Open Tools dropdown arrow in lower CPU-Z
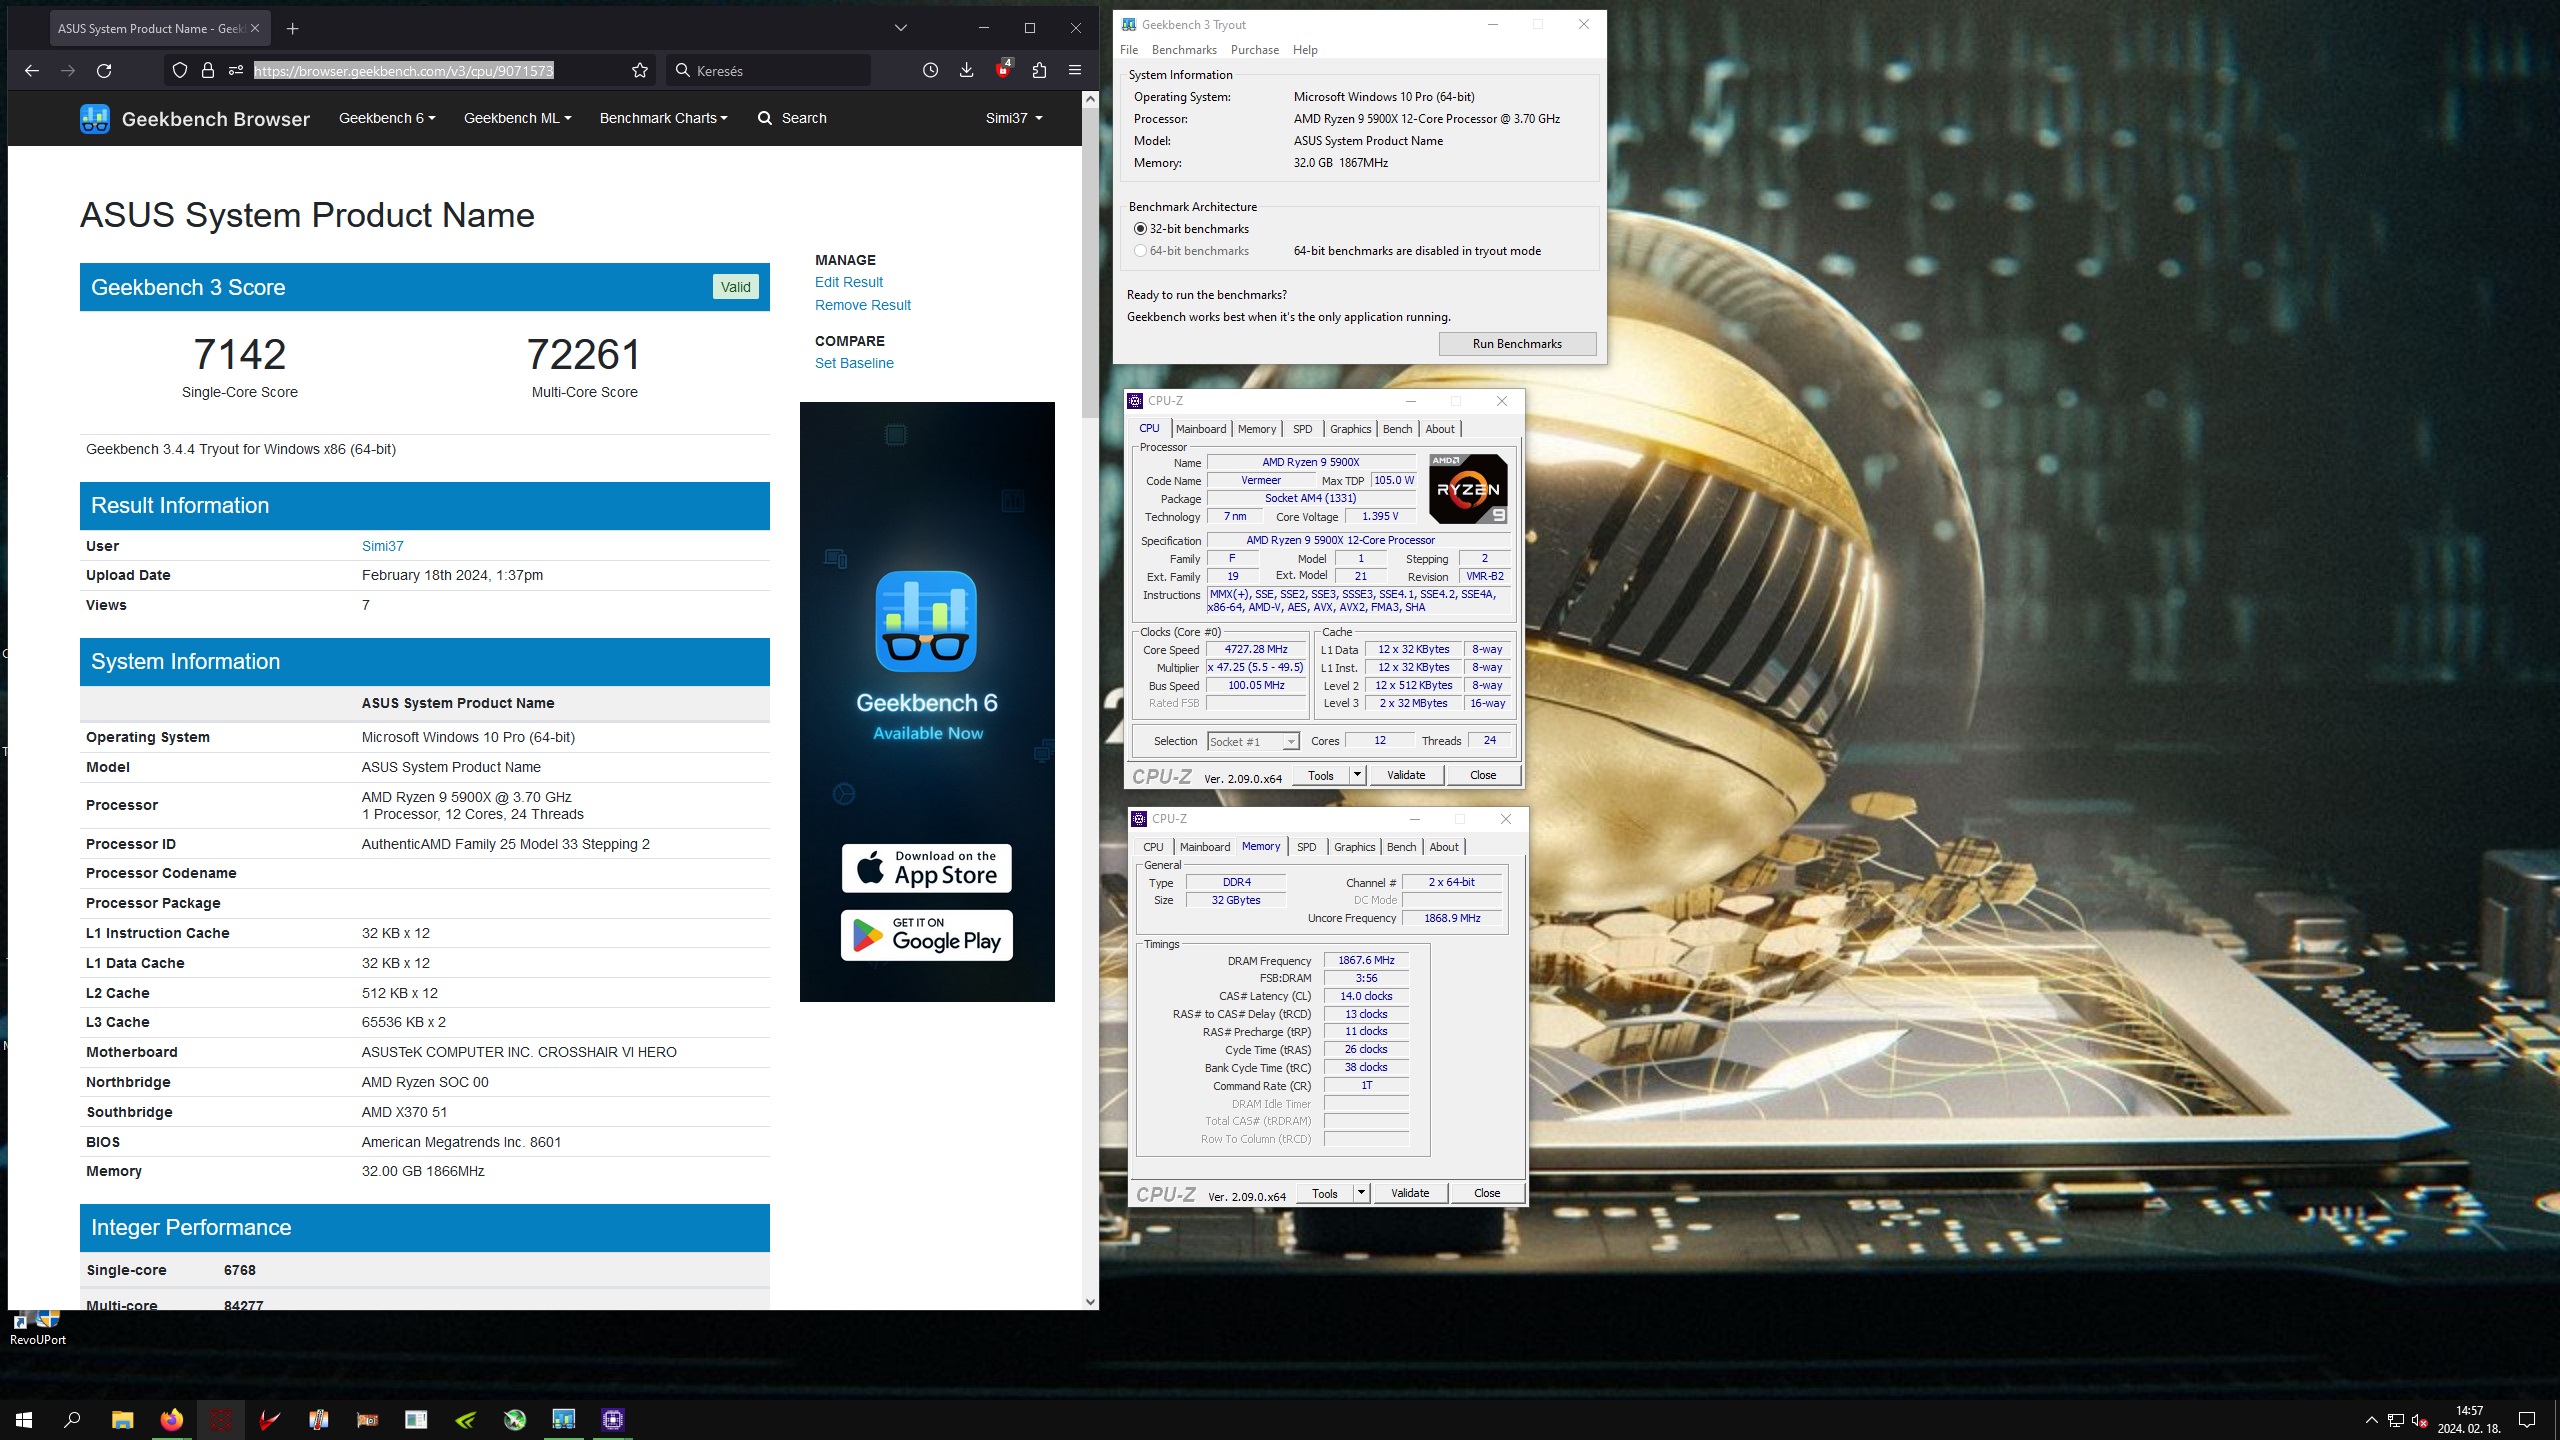 point(1361,1193)
